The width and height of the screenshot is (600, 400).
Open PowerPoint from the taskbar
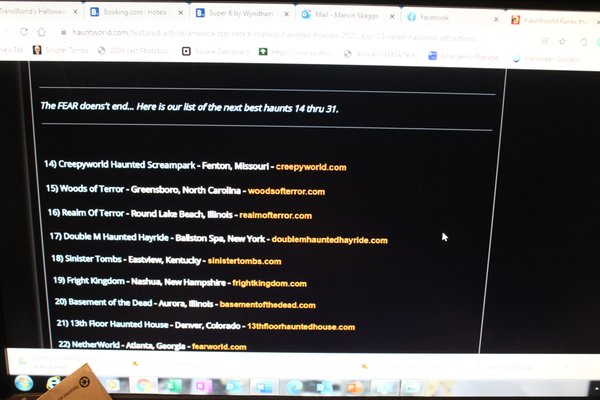354,388
